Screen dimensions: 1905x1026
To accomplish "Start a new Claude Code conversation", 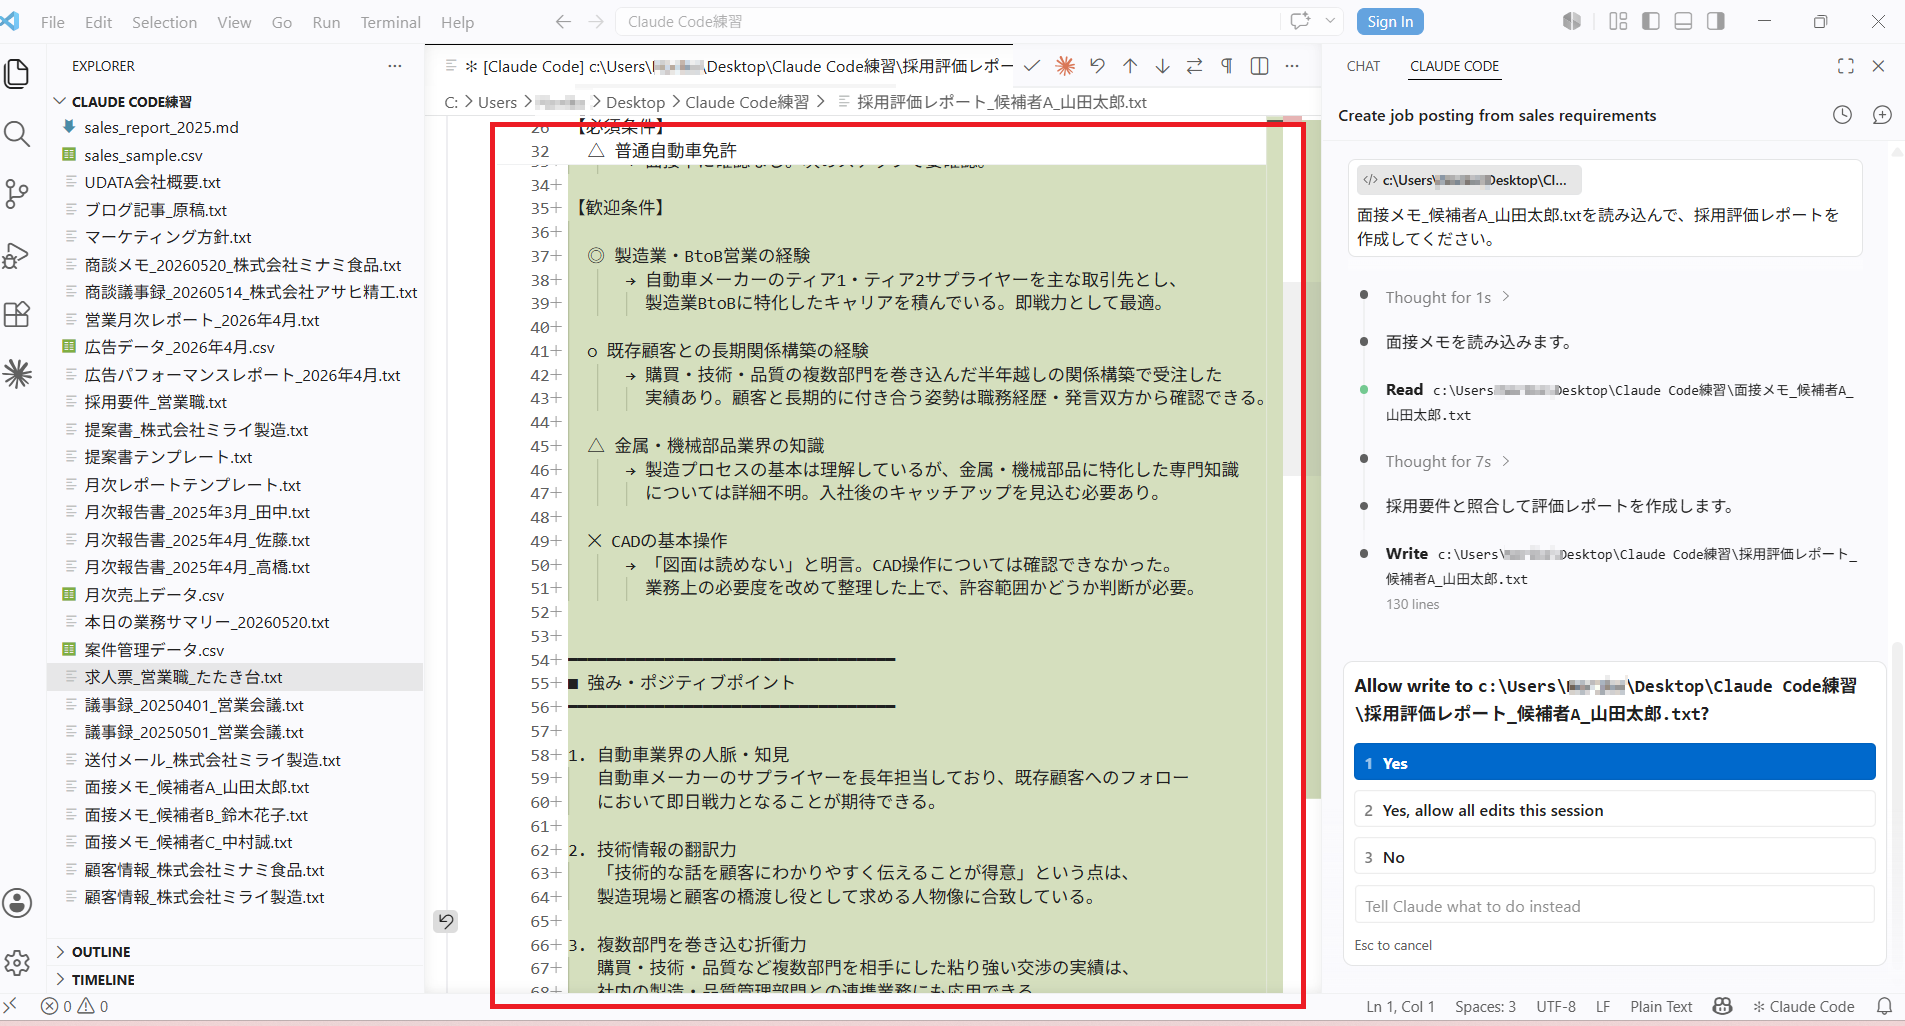I will coord(1882,115).
